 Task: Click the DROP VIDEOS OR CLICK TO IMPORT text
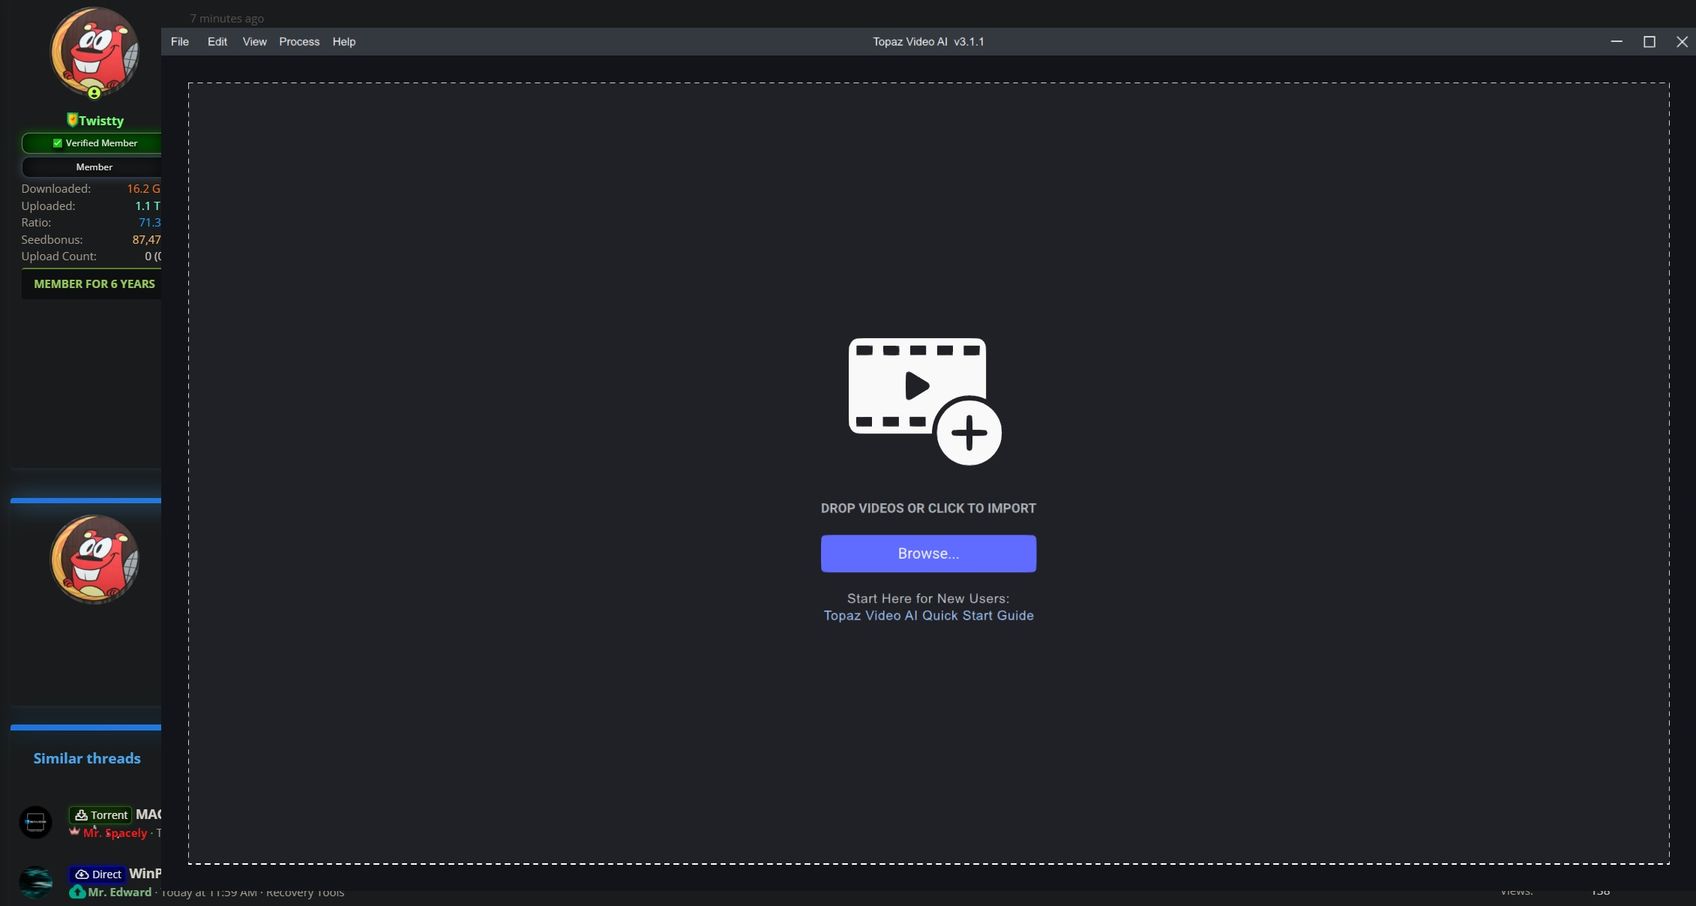coord(928,508)
